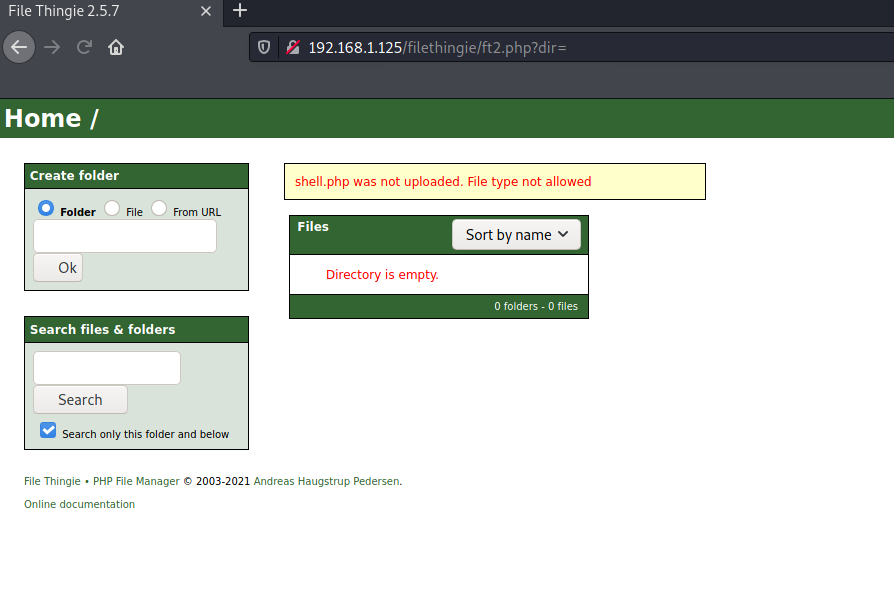Image resolution: width=894 pixels, height=616 pixels.
Task: Go to the browser home page icon
Action: pyautogui.click(x=116, y=47)
